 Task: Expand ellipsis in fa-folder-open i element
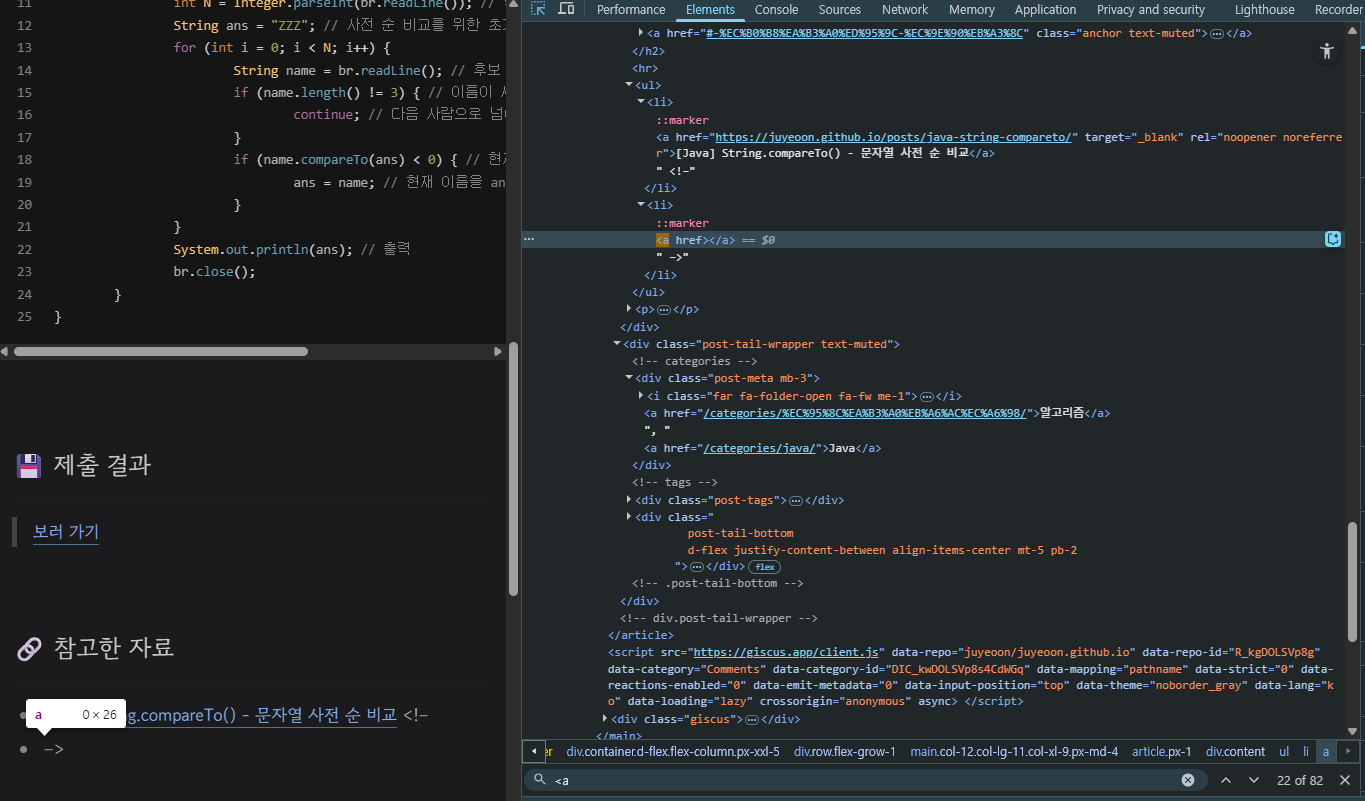tap(926, 396)
